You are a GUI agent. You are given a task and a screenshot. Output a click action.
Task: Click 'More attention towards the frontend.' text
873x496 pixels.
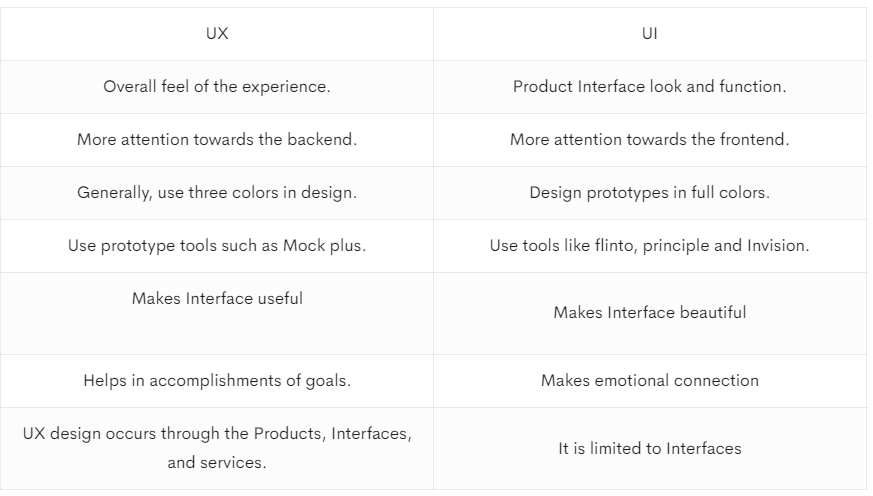pos(650,140)
